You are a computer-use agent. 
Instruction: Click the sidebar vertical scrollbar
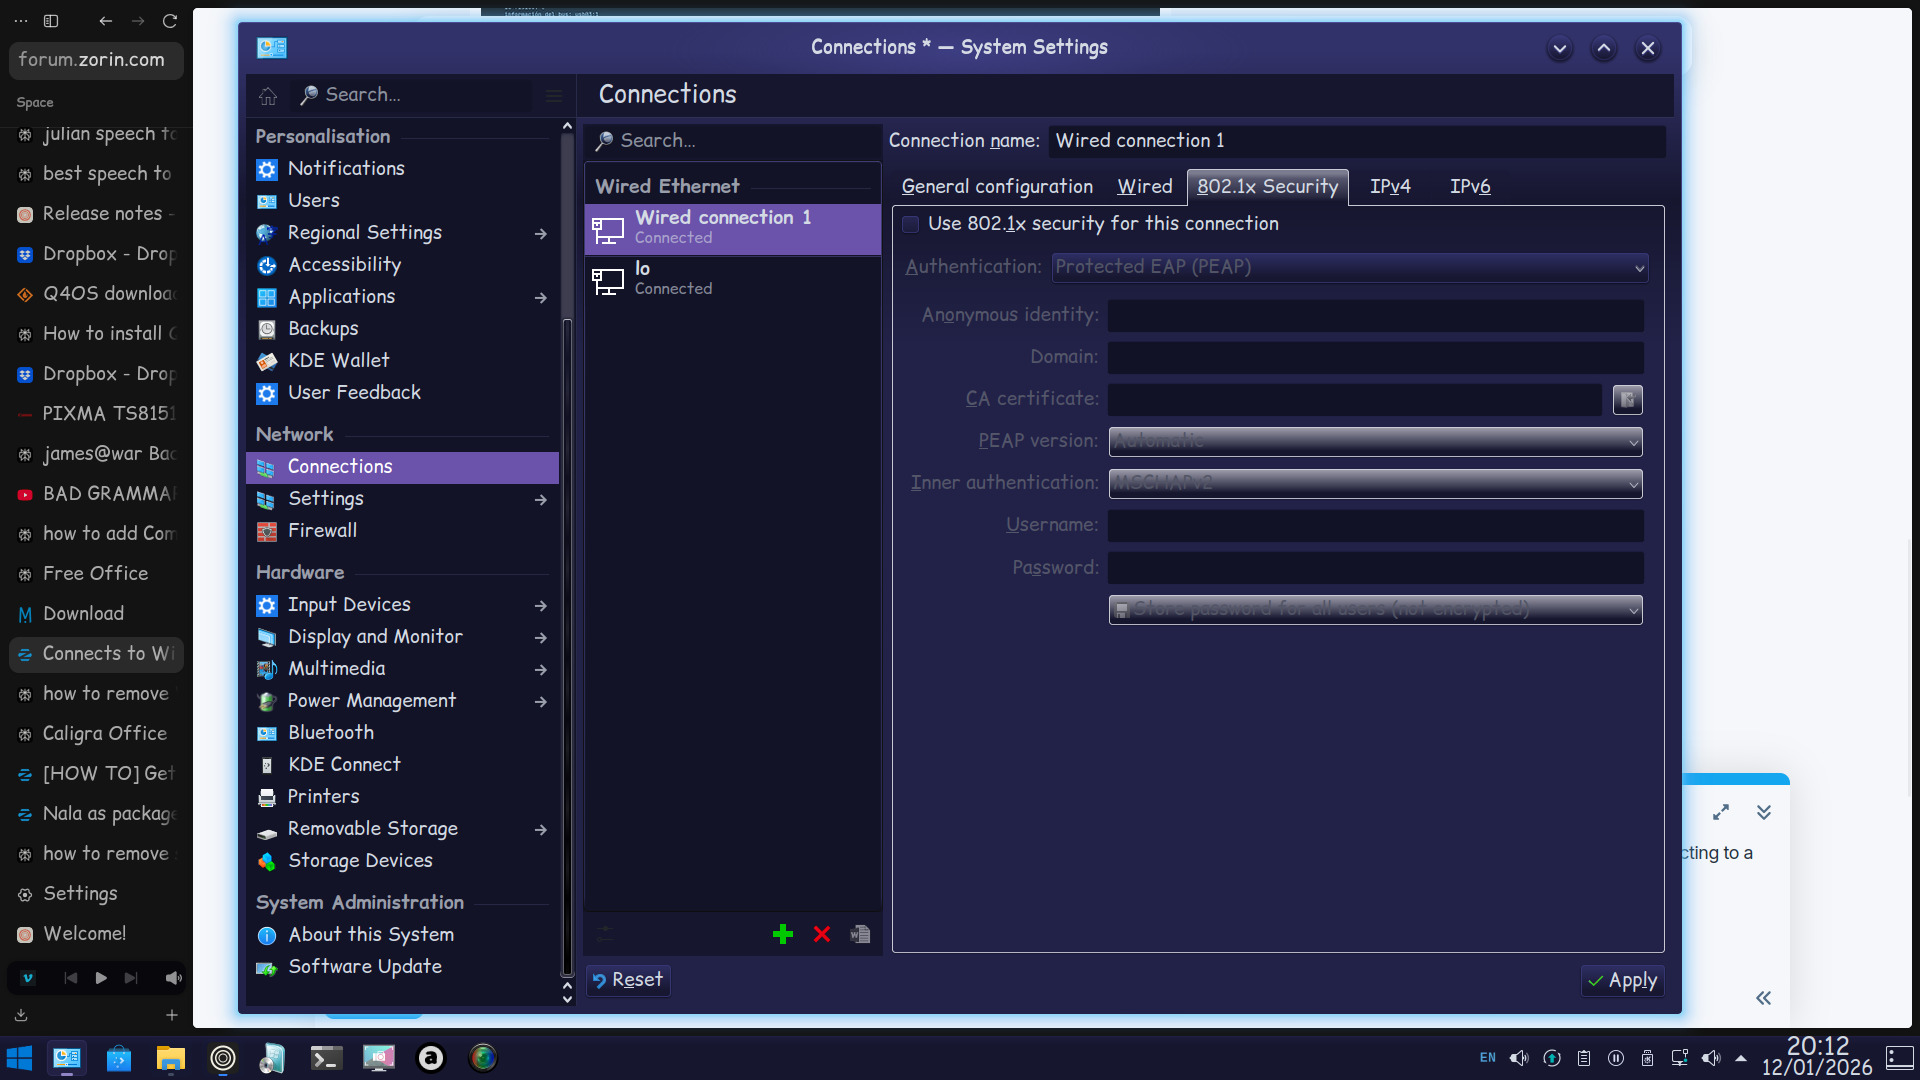click(567, 600)
